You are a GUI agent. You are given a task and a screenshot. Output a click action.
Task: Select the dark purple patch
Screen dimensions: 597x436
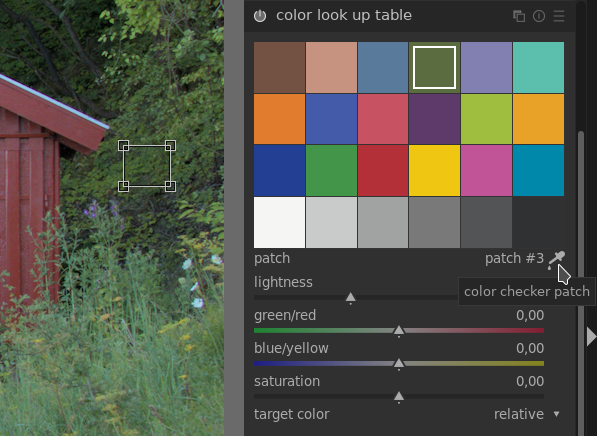[434, 119]
